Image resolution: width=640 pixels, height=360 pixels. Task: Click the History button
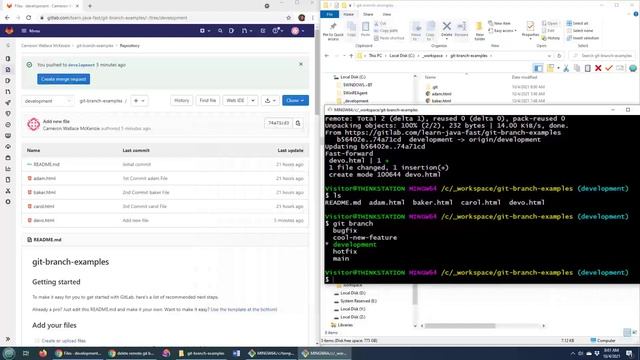coord(182,101)
